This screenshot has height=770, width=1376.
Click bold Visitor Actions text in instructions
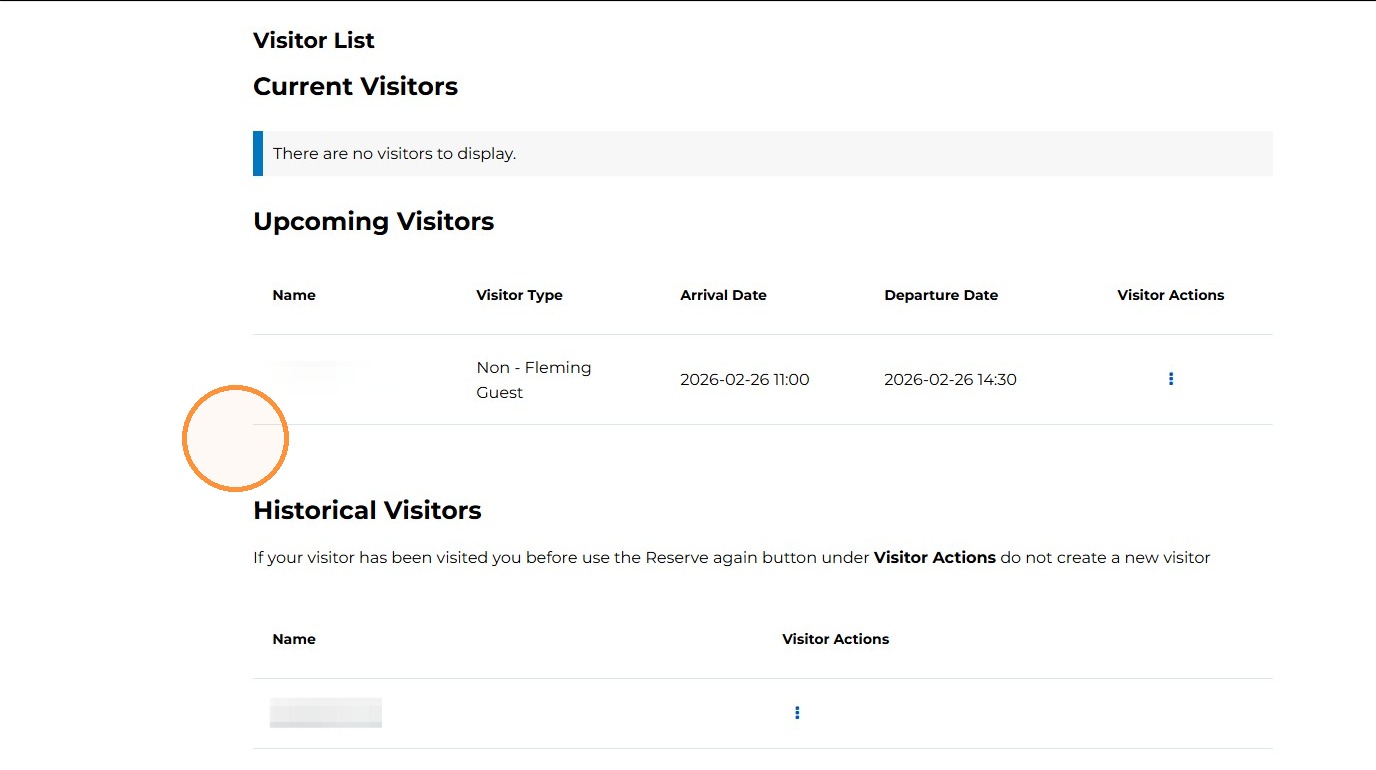935,558
